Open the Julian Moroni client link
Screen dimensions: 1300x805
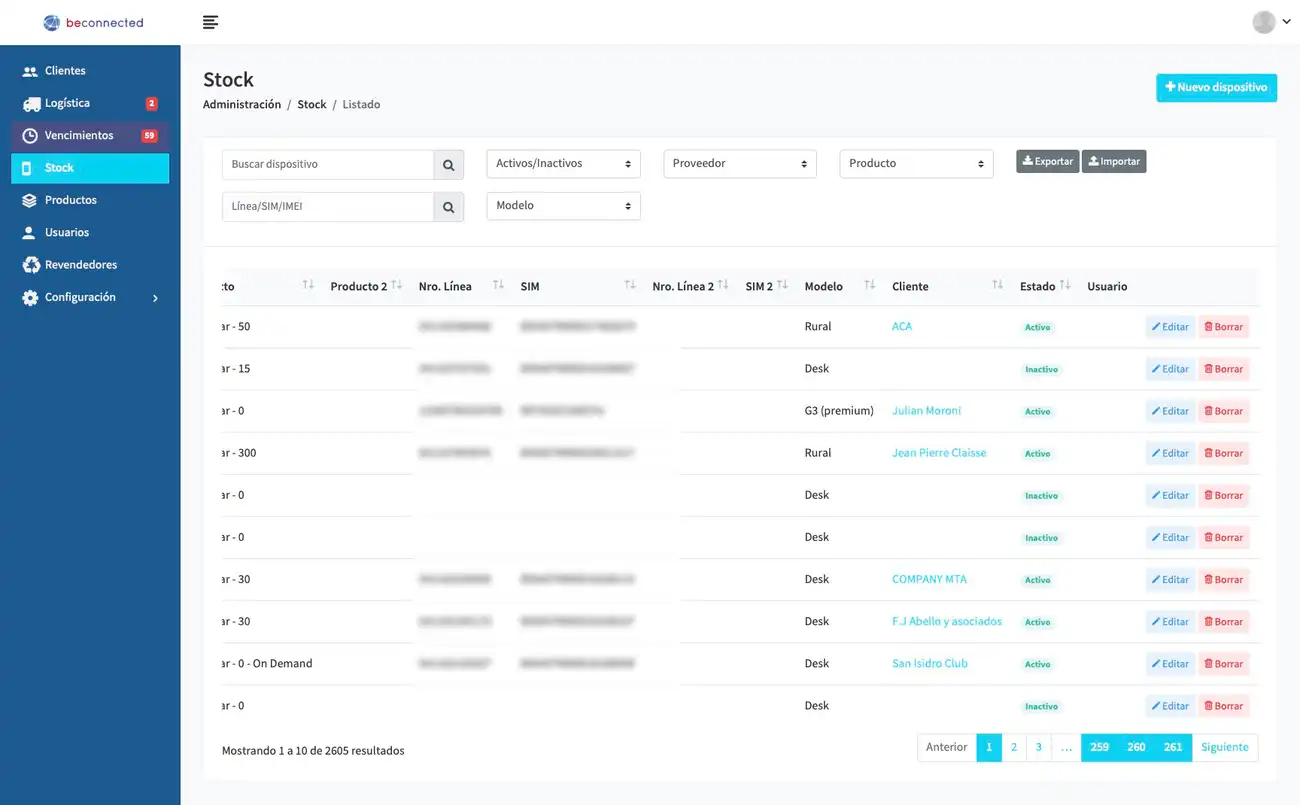(x=926, y=410)
